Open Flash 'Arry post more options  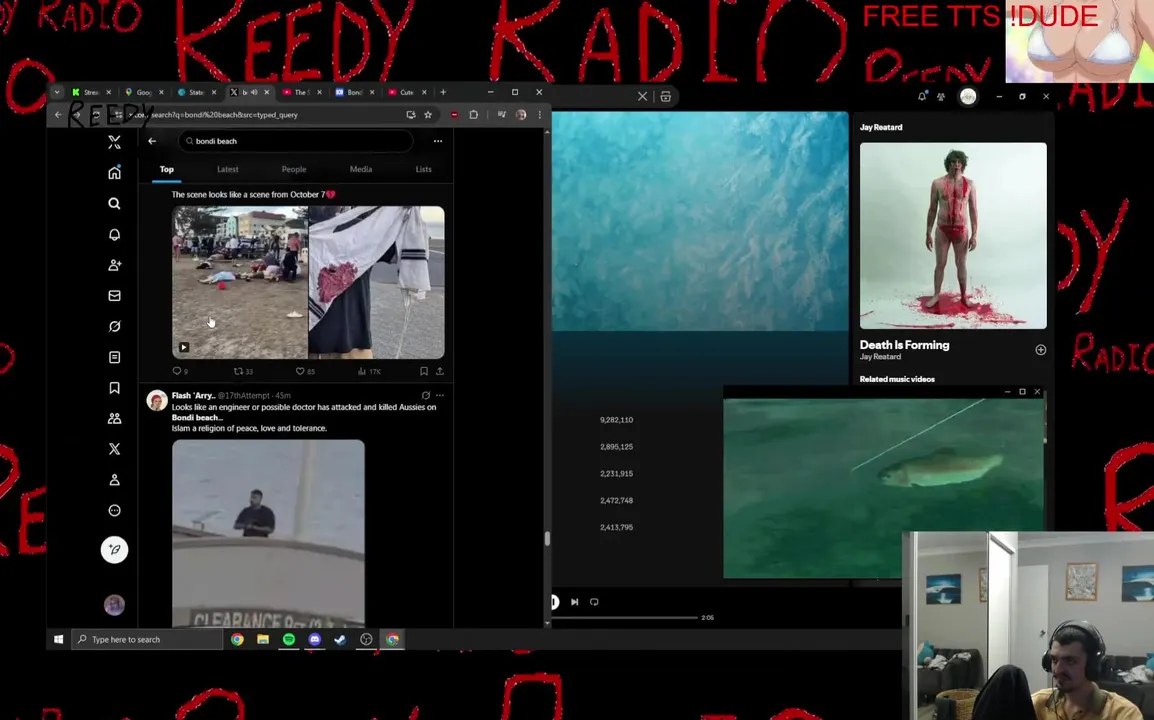440,395
